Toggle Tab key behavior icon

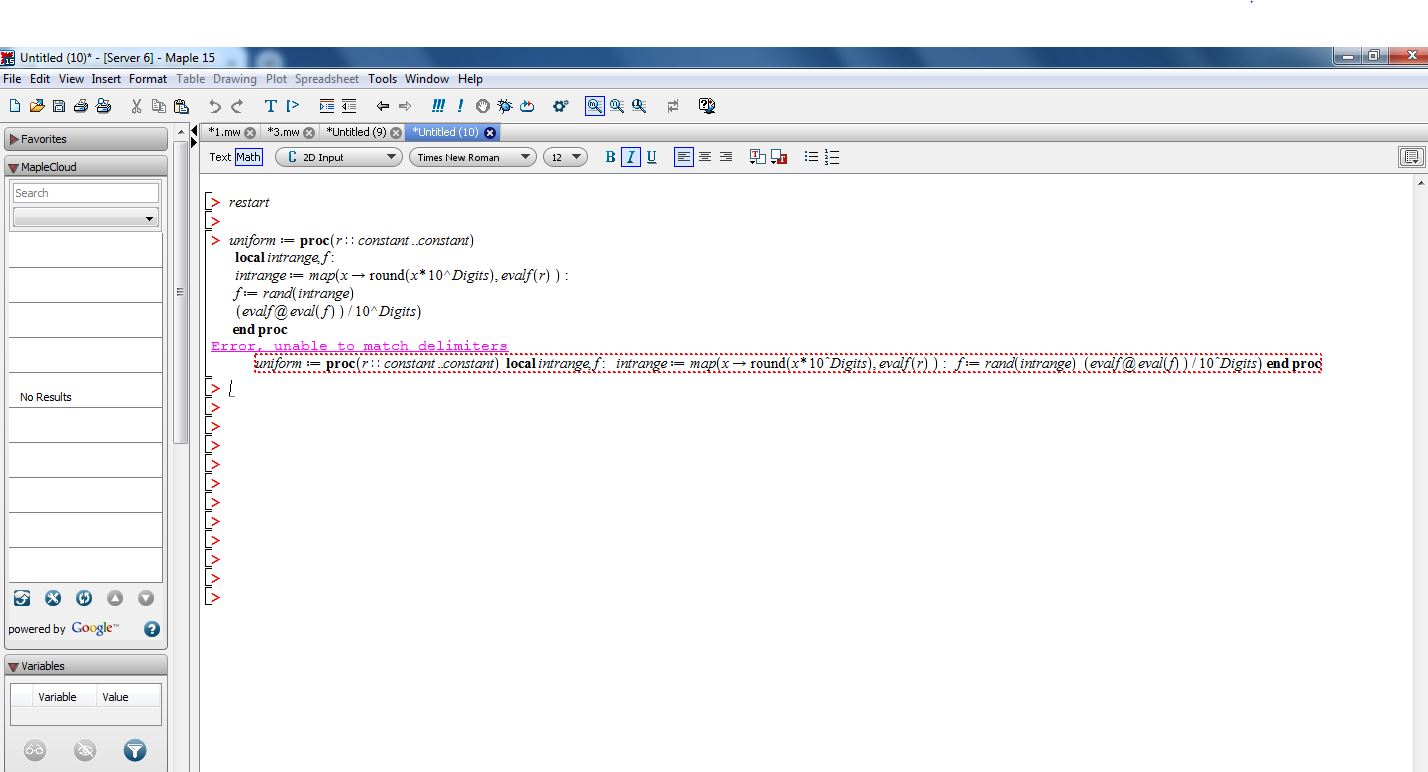pos(673,106)
